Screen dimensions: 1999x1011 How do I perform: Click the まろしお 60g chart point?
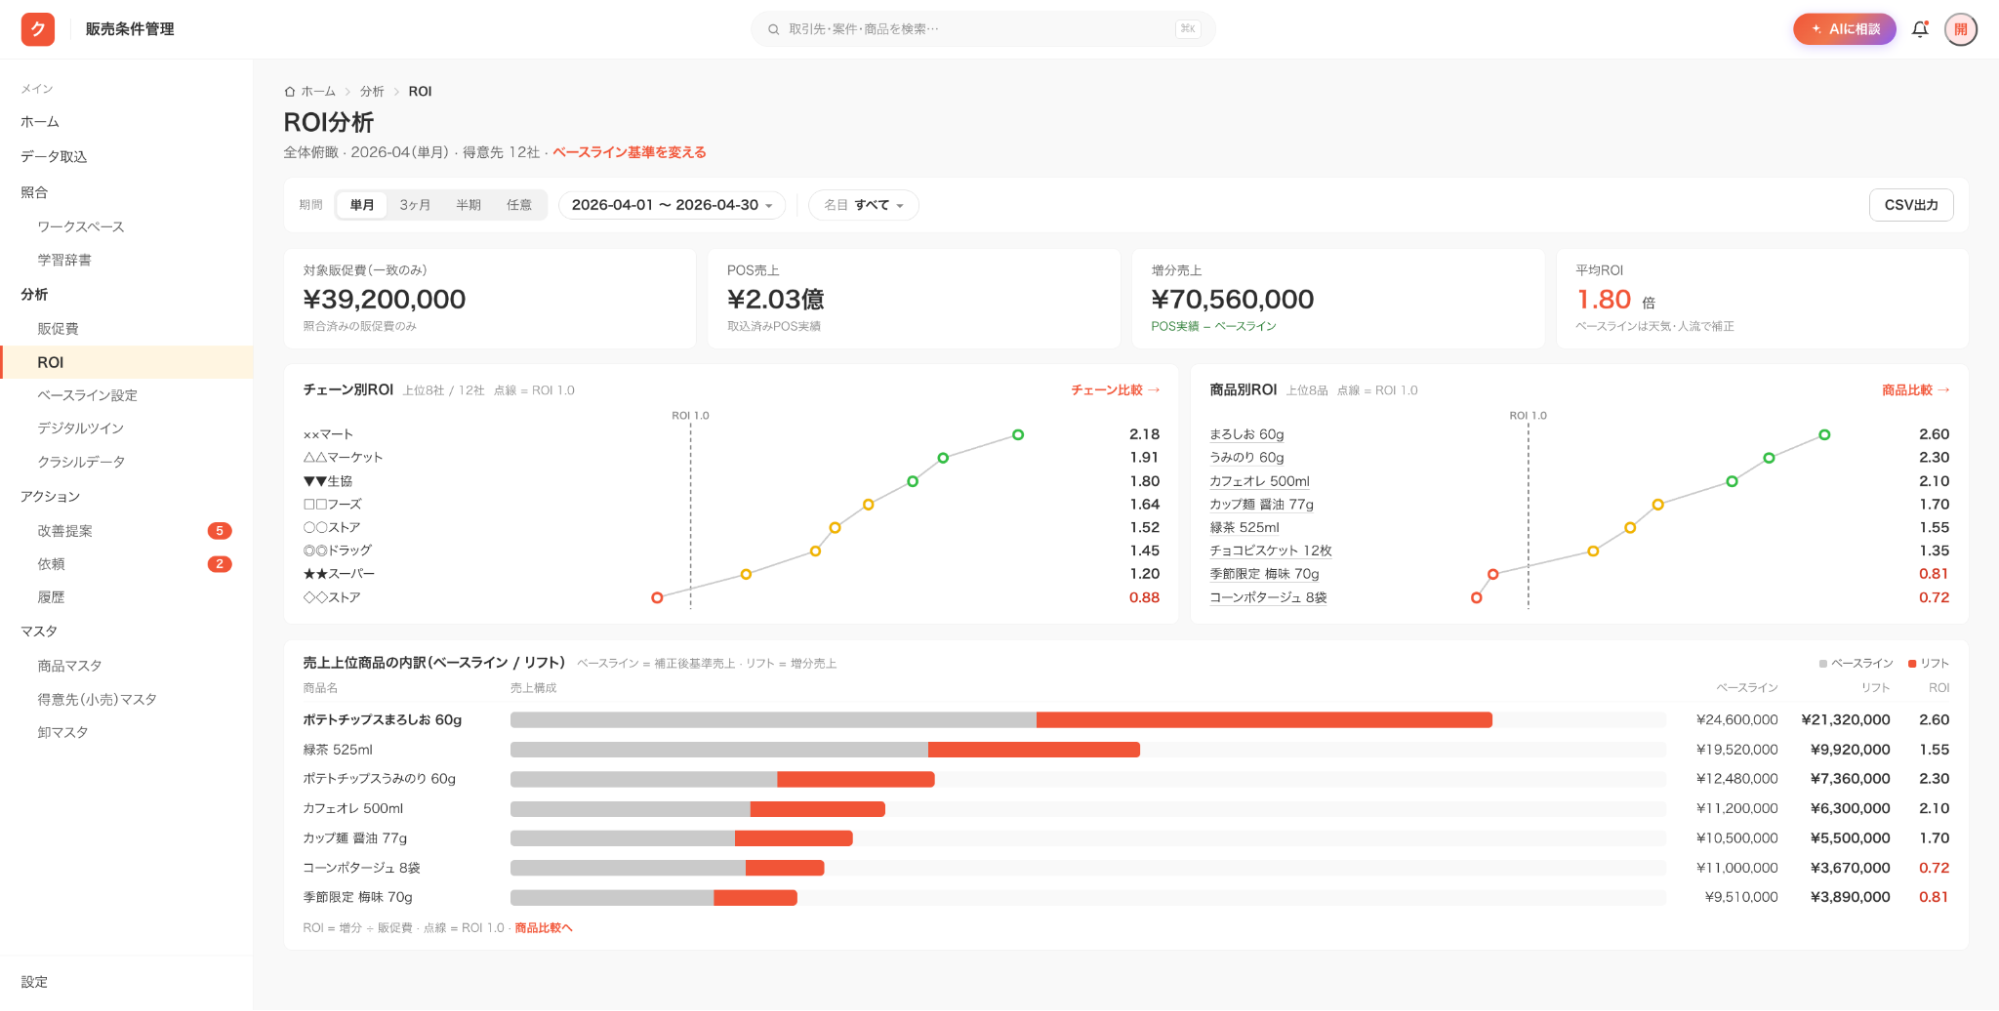(x=1824, y=435)
